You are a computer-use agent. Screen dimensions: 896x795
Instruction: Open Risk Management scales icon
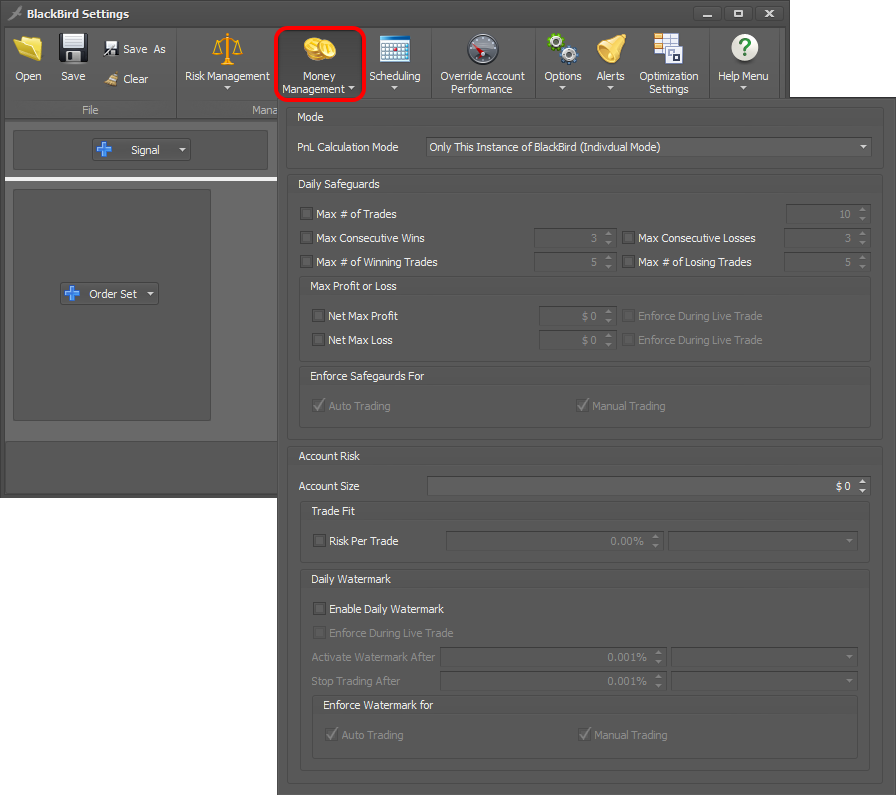[x=227, y=49]
